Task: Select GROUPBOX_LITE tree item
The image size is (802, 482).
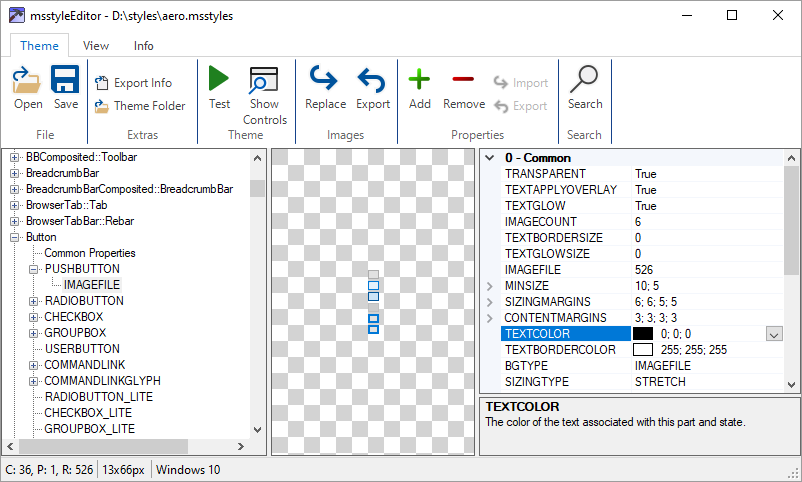Action: click(90, 429)
